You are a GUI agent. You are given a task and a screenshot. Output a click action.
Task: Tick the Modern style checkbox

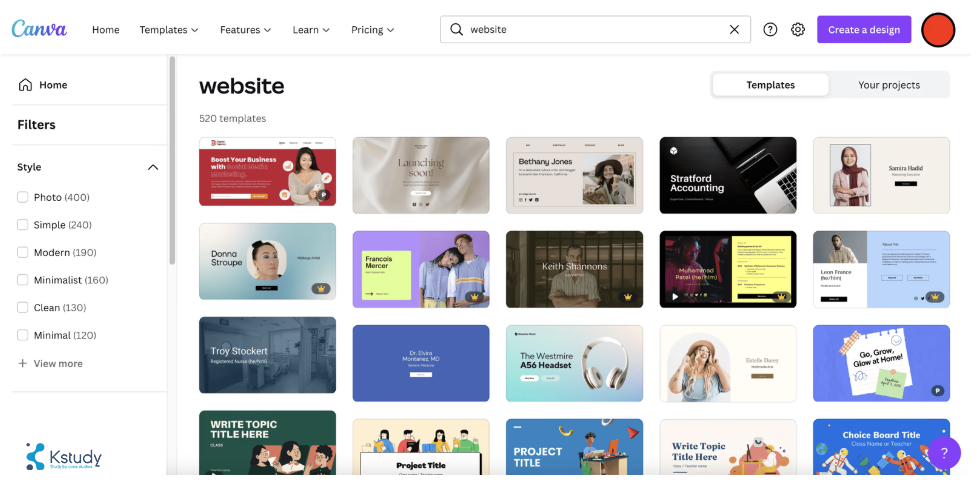click(23, 253)
